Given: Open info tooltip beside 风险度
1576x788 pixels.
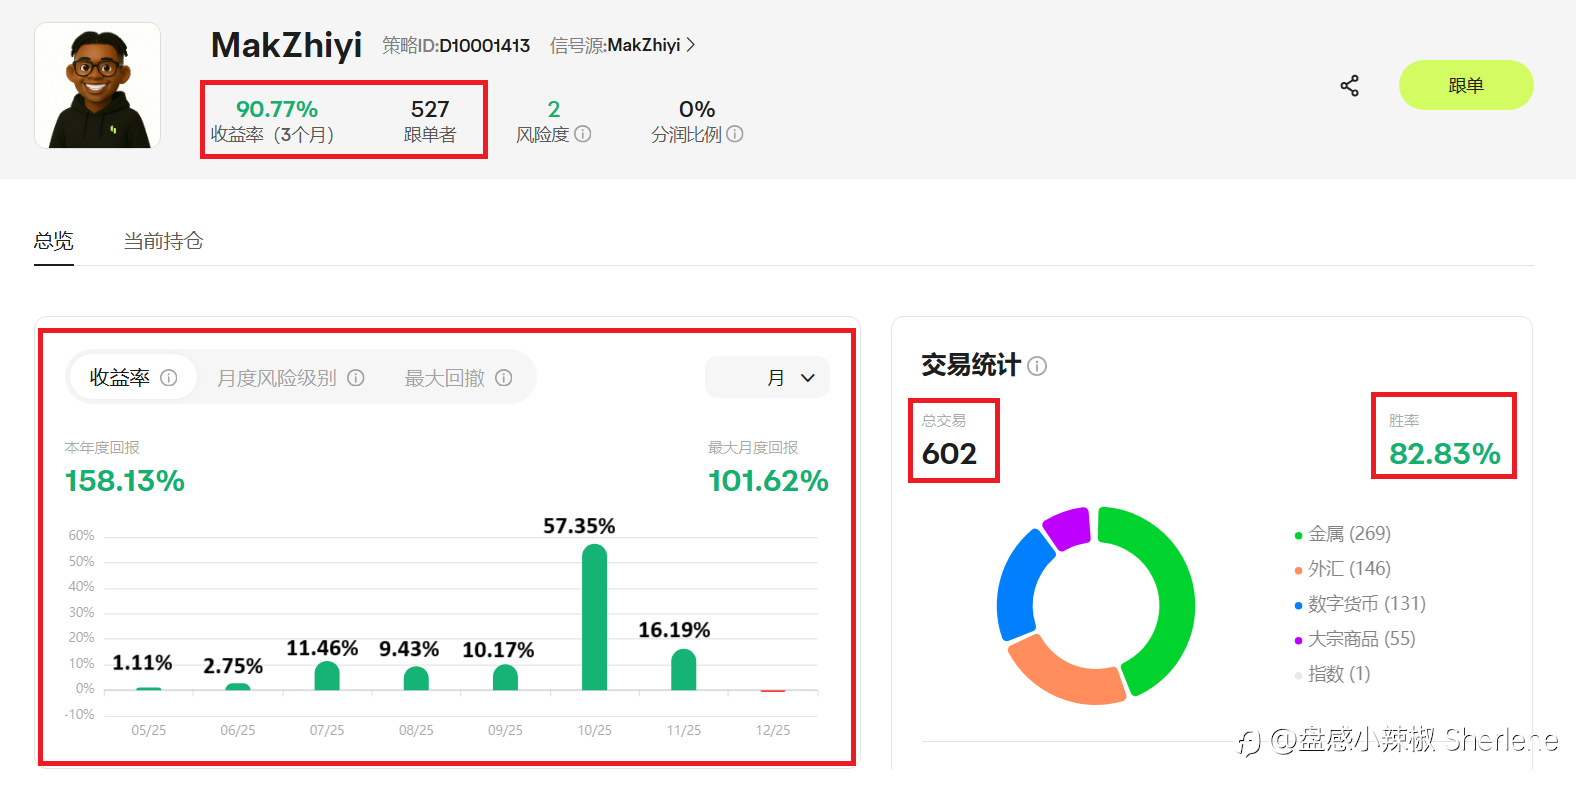Looking at the screenshot, I should 583,134.
